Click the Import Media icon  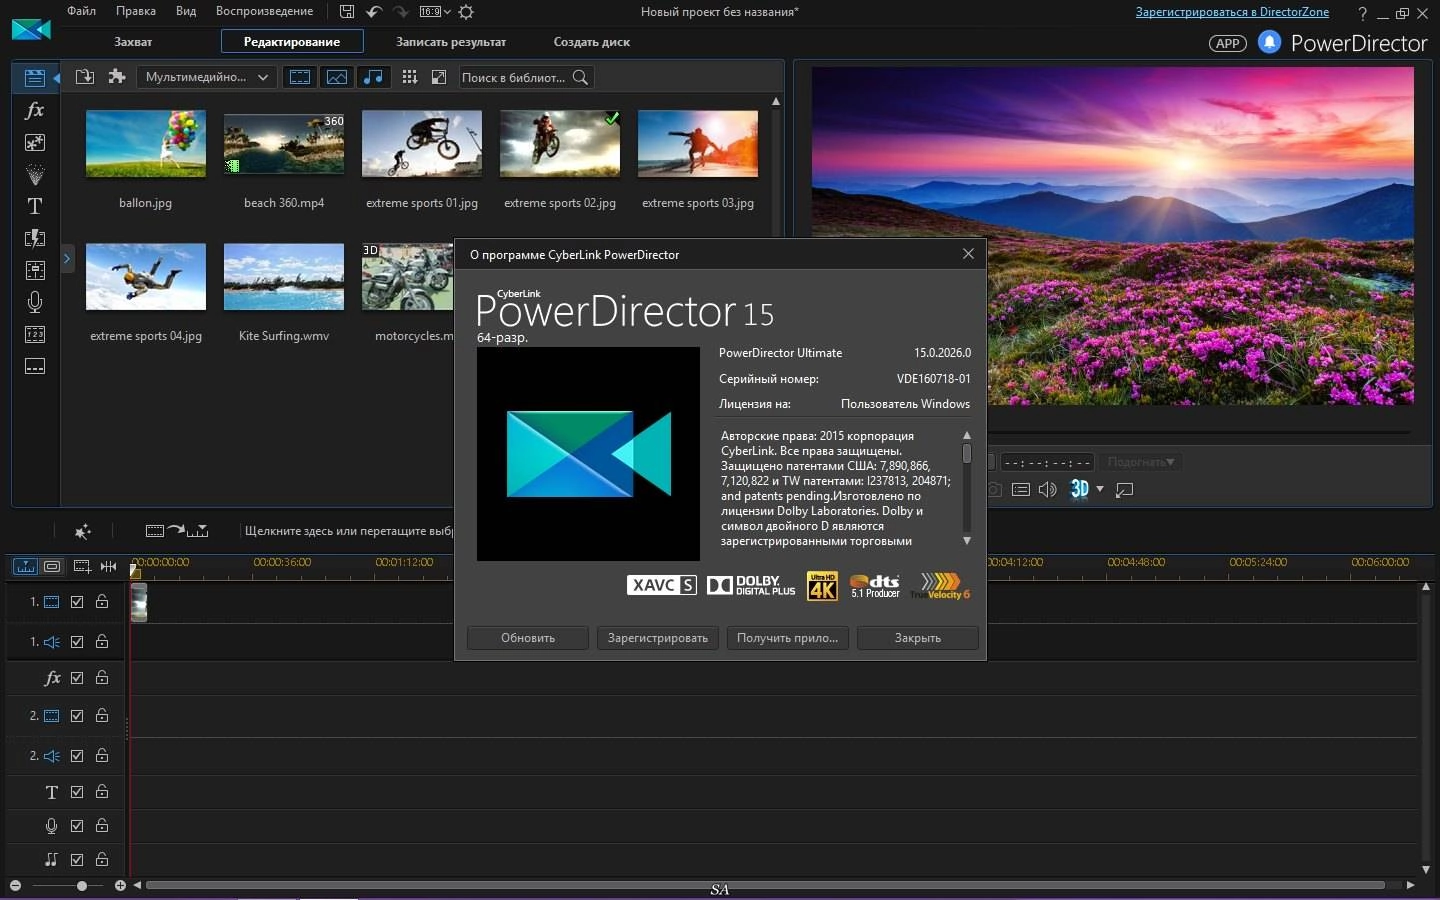pyautogui.click(x=85, y=77)
